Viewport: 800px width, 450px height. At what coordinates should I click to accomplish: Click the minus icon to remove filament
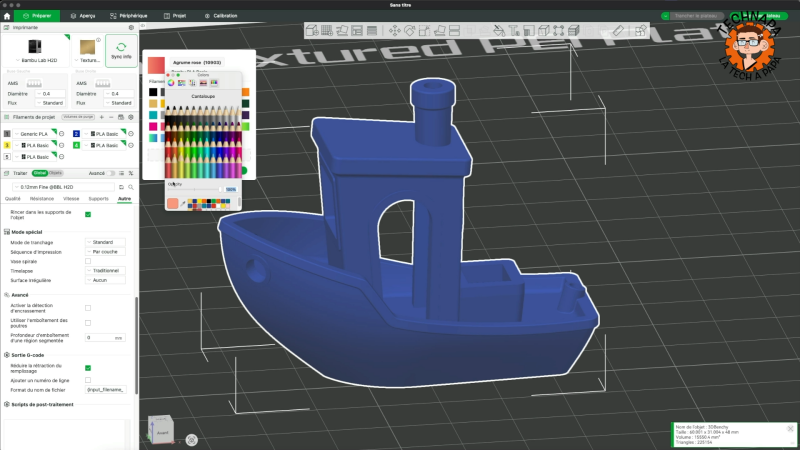tap(111, 117)
